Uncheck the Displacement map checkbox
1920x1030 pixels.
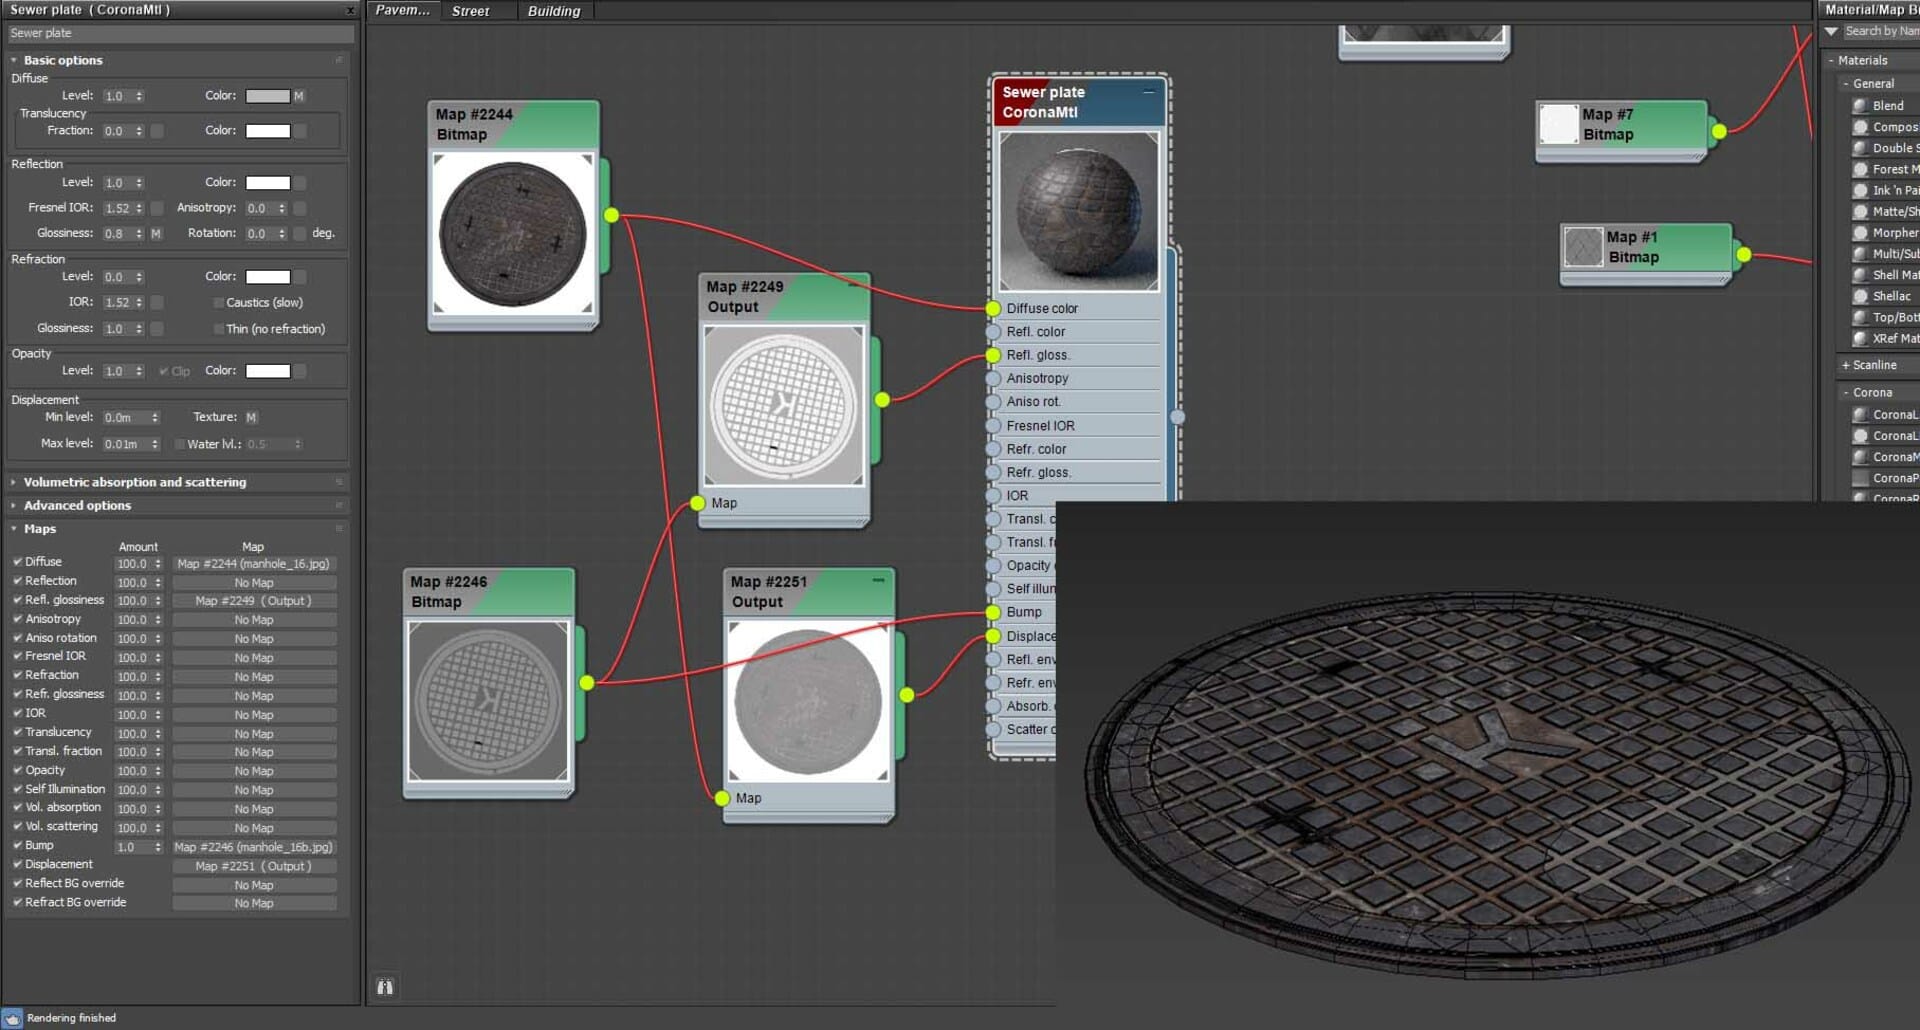(17, 864)
